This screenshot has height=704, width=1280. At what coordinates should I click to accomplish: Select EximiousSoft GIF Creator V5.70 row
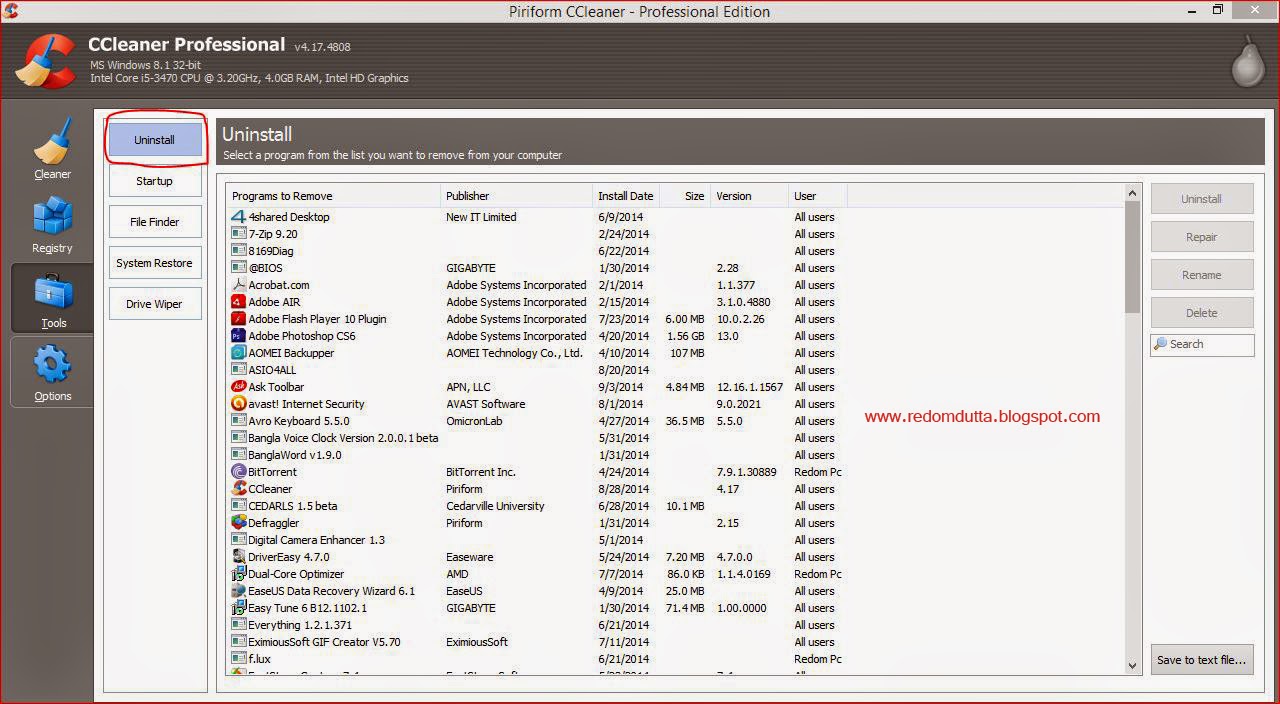coord(675,642)
